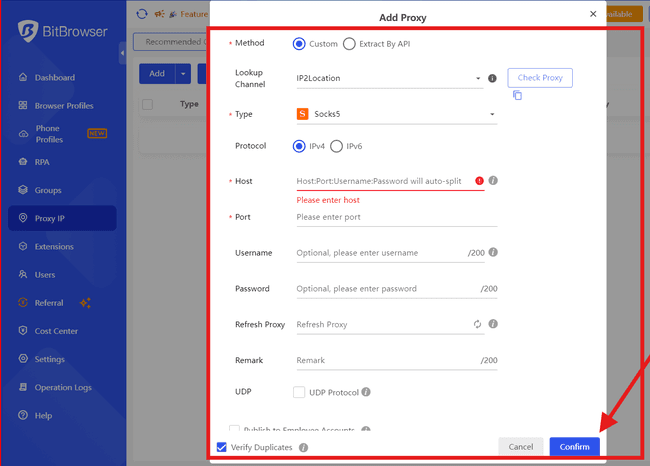
Task: Click the refresh arrows icon in Refresh Proxy
Action: 478,324
